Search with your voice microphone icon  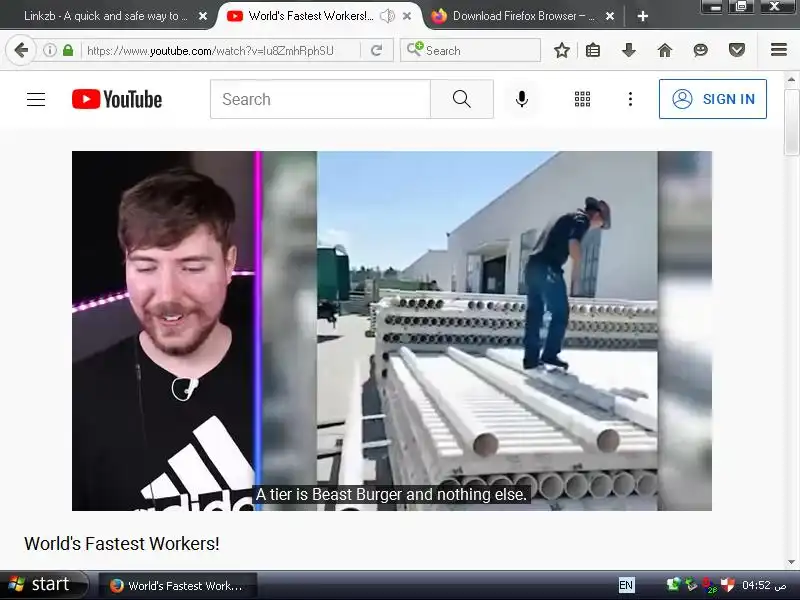521,99
